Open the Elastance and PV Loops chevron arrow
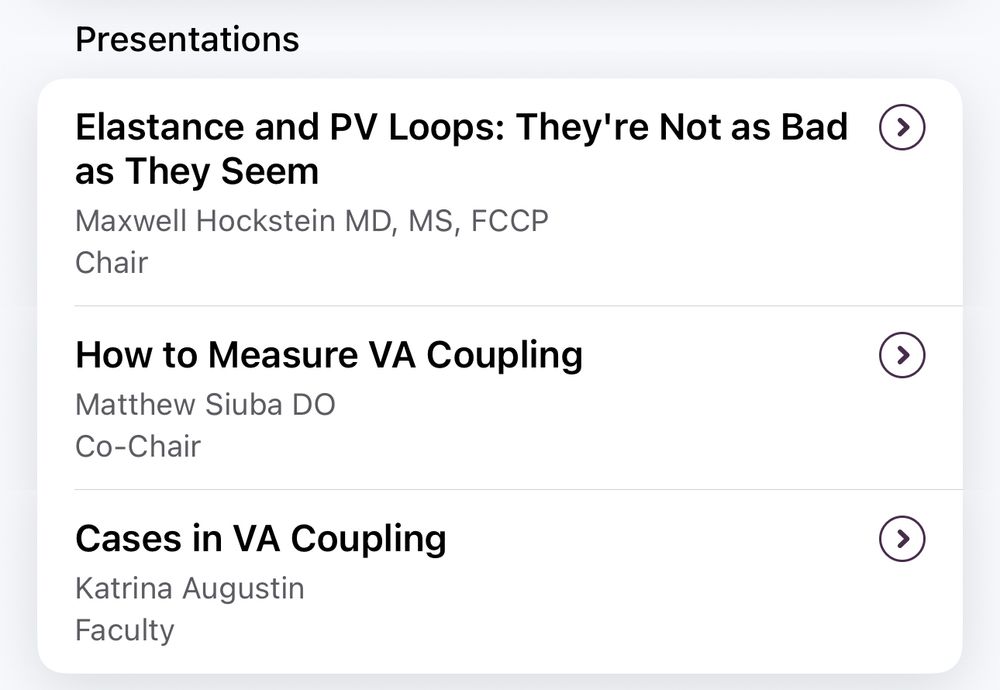Image resolution: width=1000 pixels, height=690 pixels. pos(902,127)
